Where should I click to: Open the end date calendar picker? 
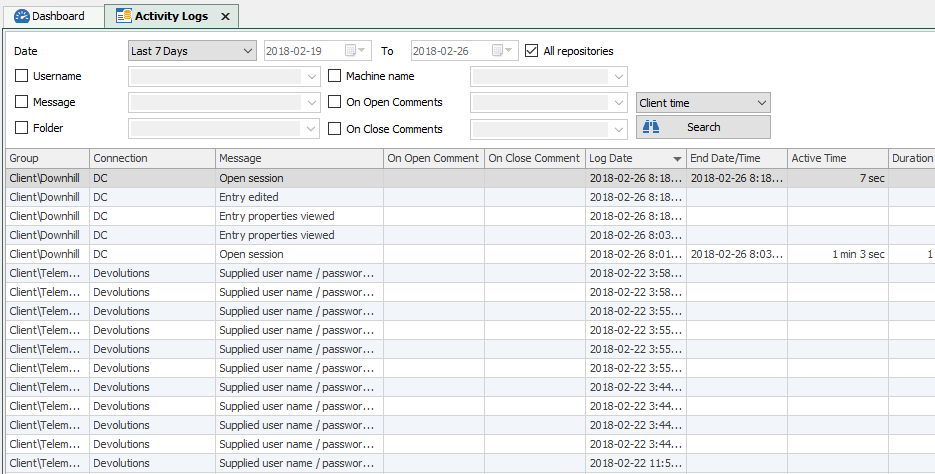click(503, 51)
